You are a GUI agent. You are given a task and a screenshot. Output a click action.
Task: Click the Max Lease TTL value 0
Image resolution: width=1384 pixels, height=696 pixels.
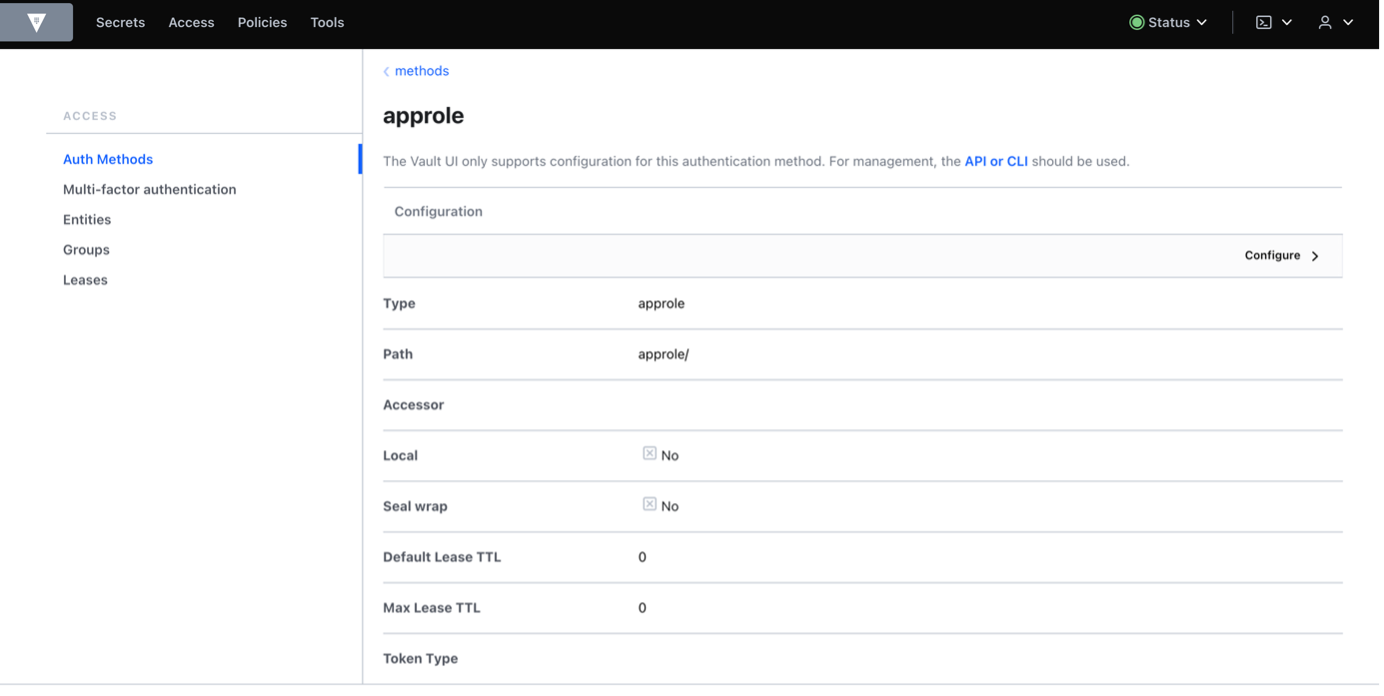[x=643, y=608]
